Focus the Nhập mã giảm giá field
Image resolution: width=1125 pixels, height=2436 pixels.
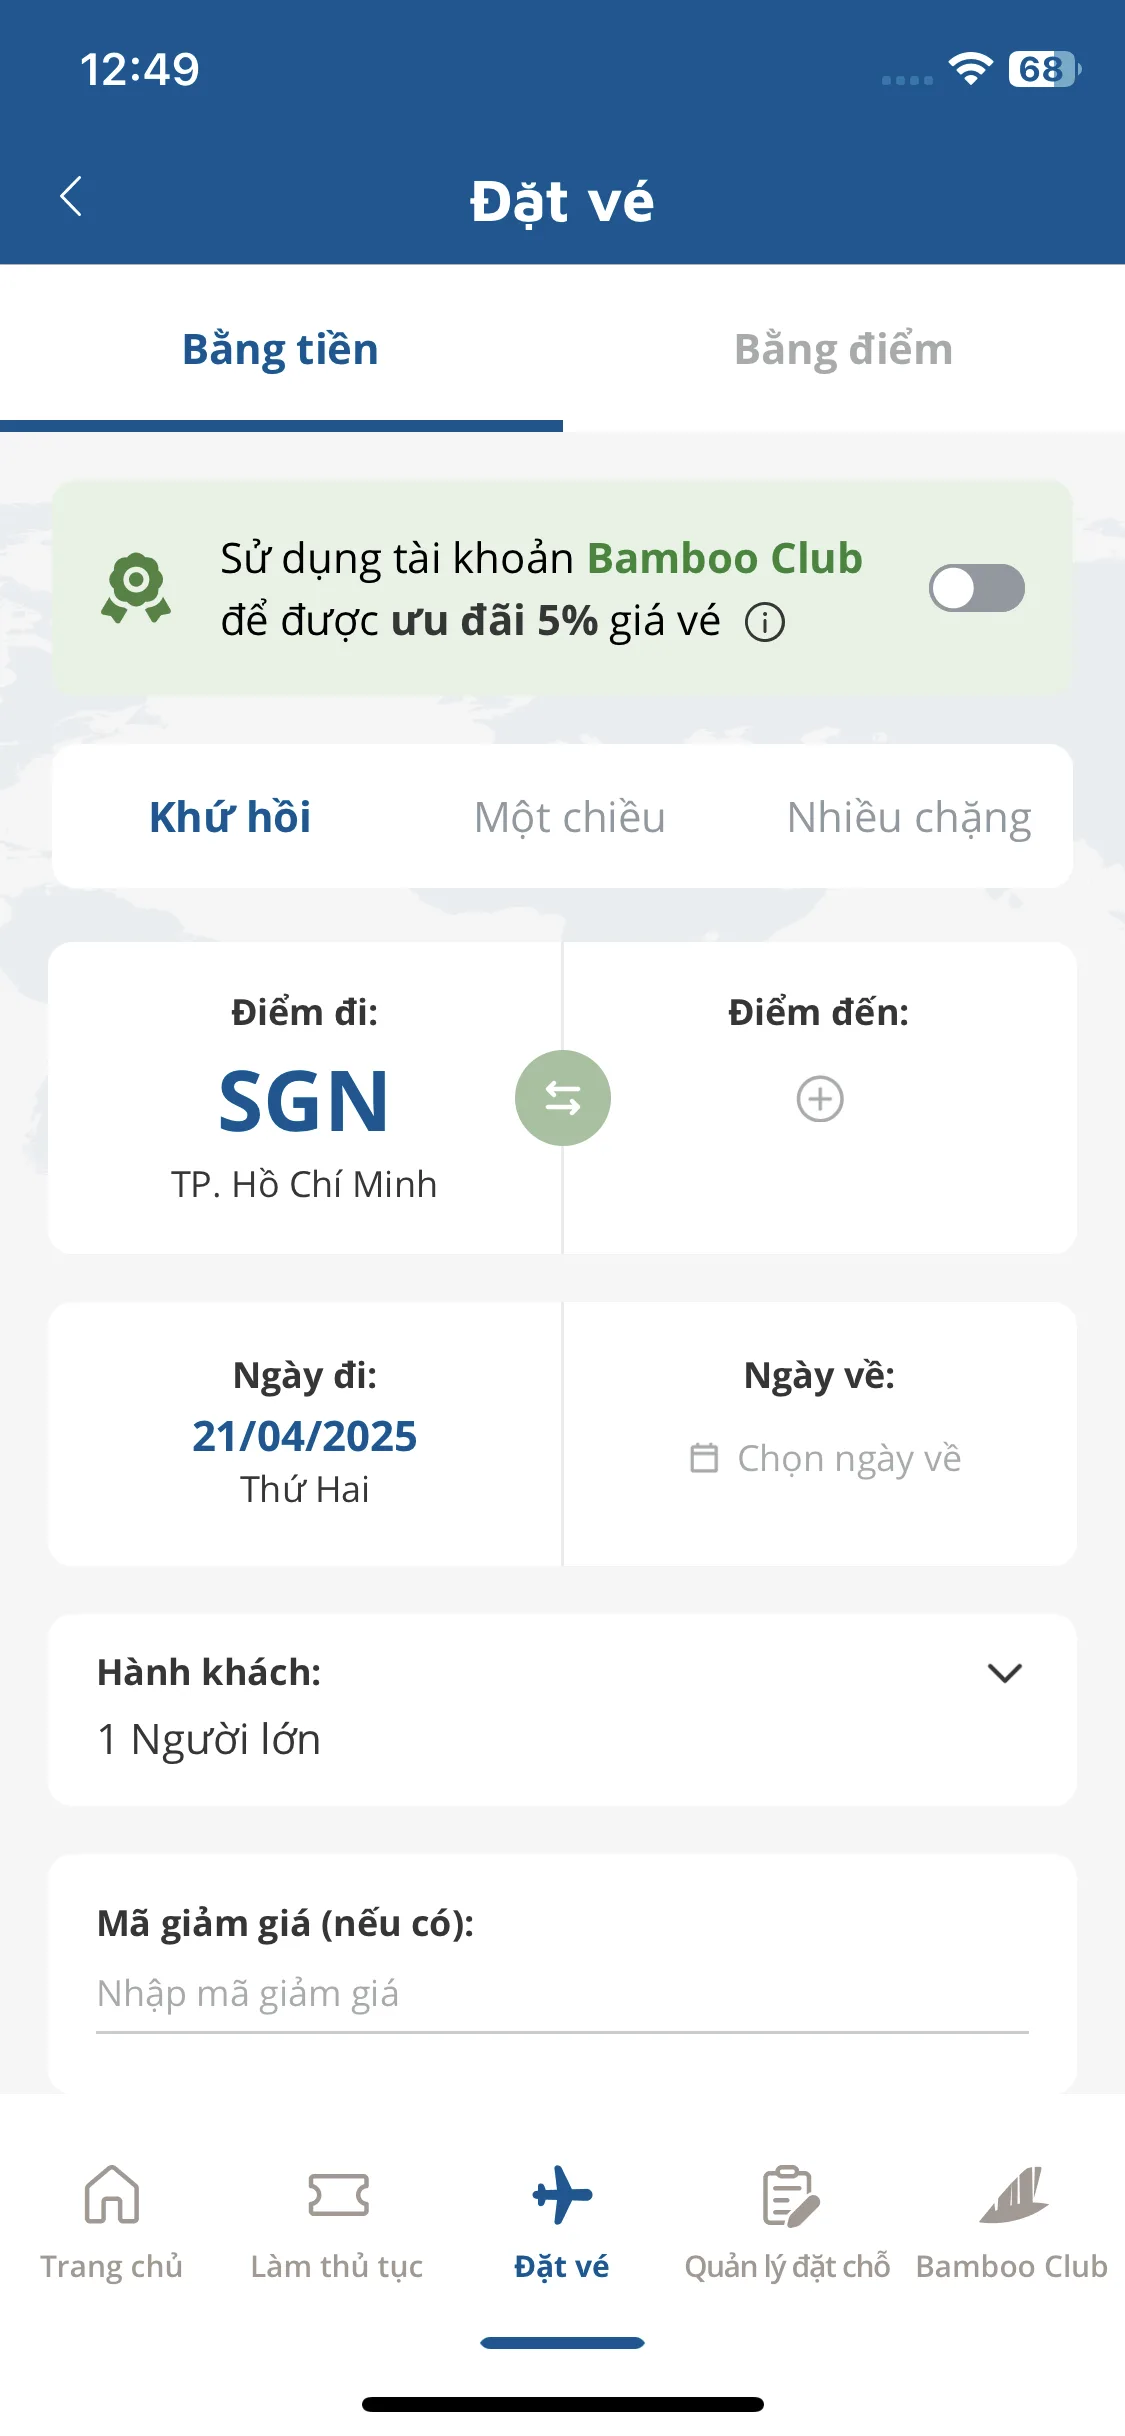coord(562,1993)
